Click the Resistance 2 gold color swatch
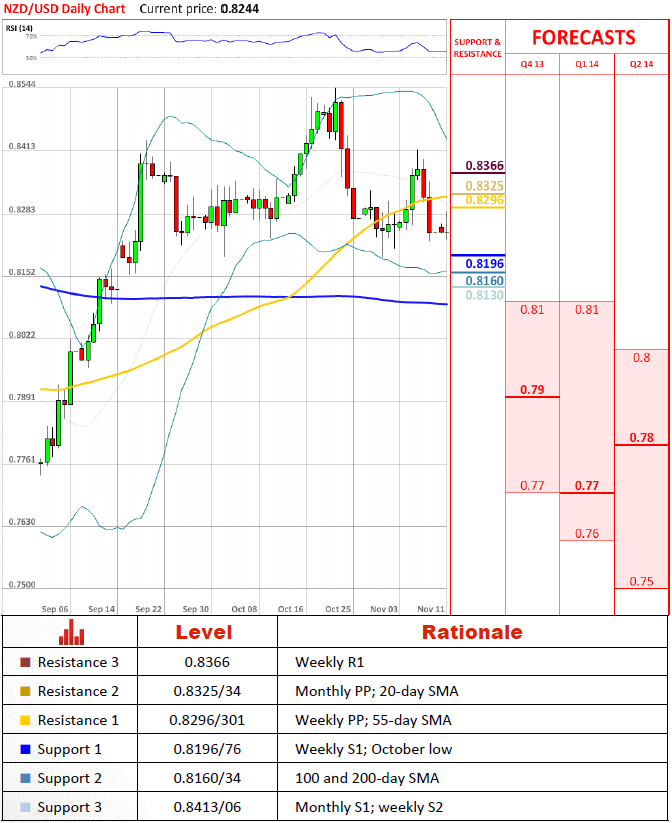Image resolution: width=672 pixels, height=823 pixels. (x=25, y=691)
